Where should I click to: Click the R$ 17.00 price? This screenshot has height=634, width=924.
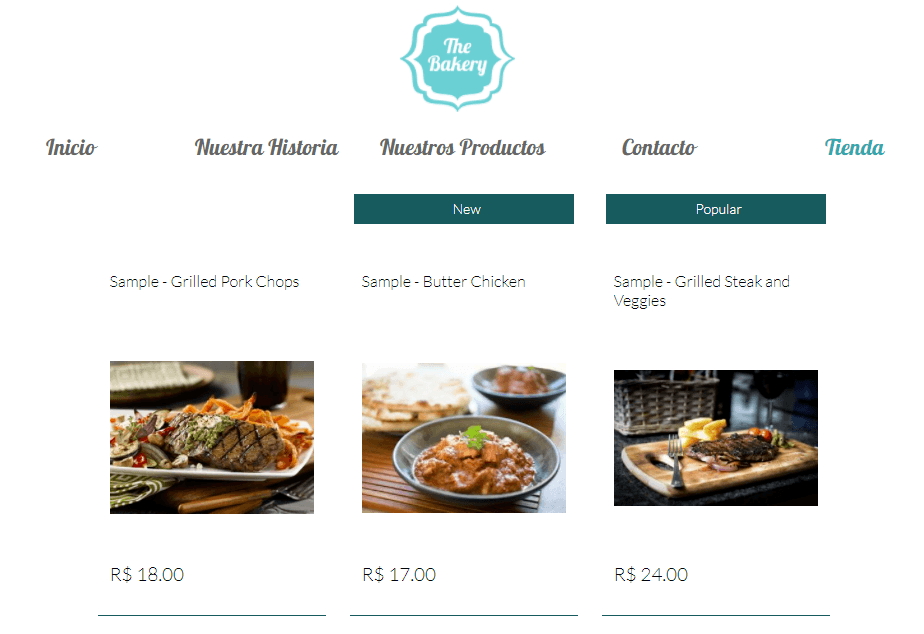click(x=399, y=574)
